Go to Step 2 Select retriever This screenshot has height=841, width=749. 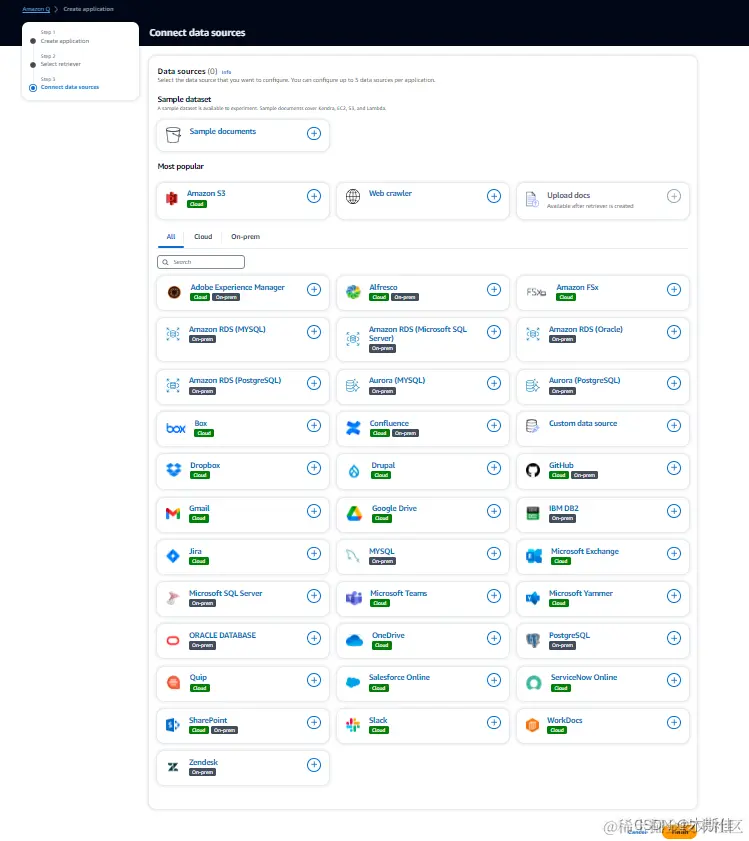click(61, 64)
